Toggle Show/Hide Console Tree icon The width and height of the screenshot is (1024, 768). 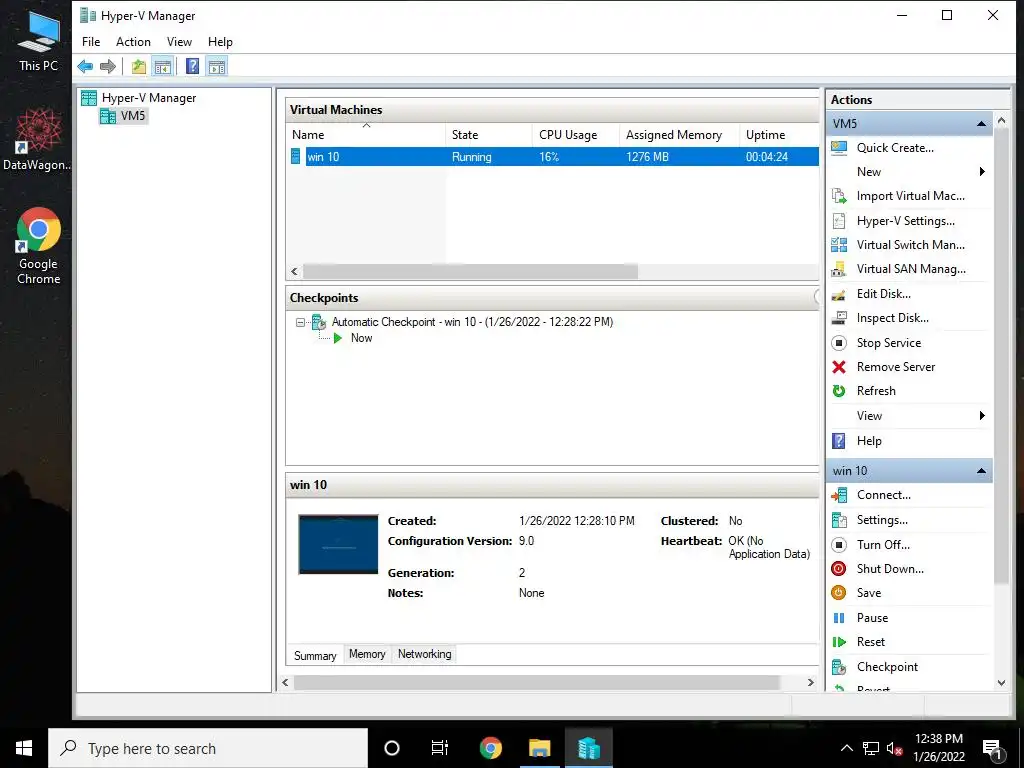[163, 66]
